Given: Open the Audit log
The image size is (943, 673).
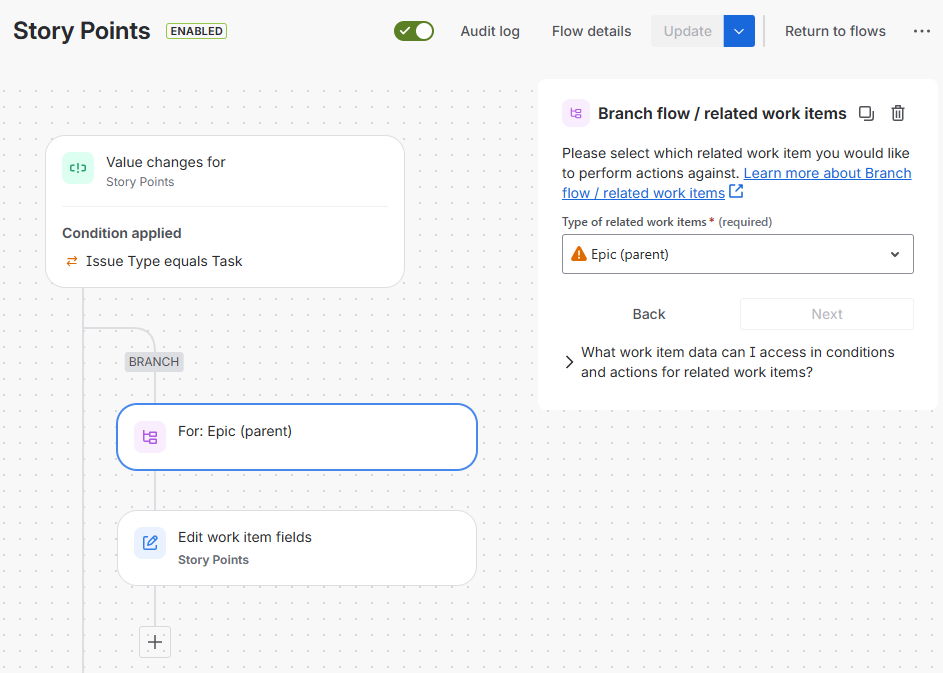Looking at the screenshot, I should tap(490, 31).
